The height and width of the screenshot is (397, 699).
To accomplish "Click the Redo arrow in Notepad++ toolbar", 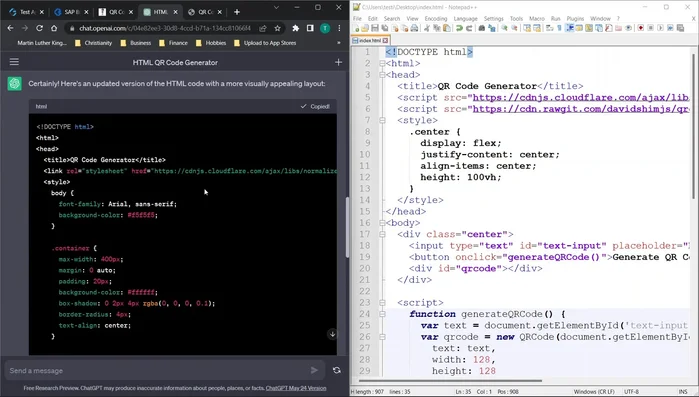I will (469, 28).
